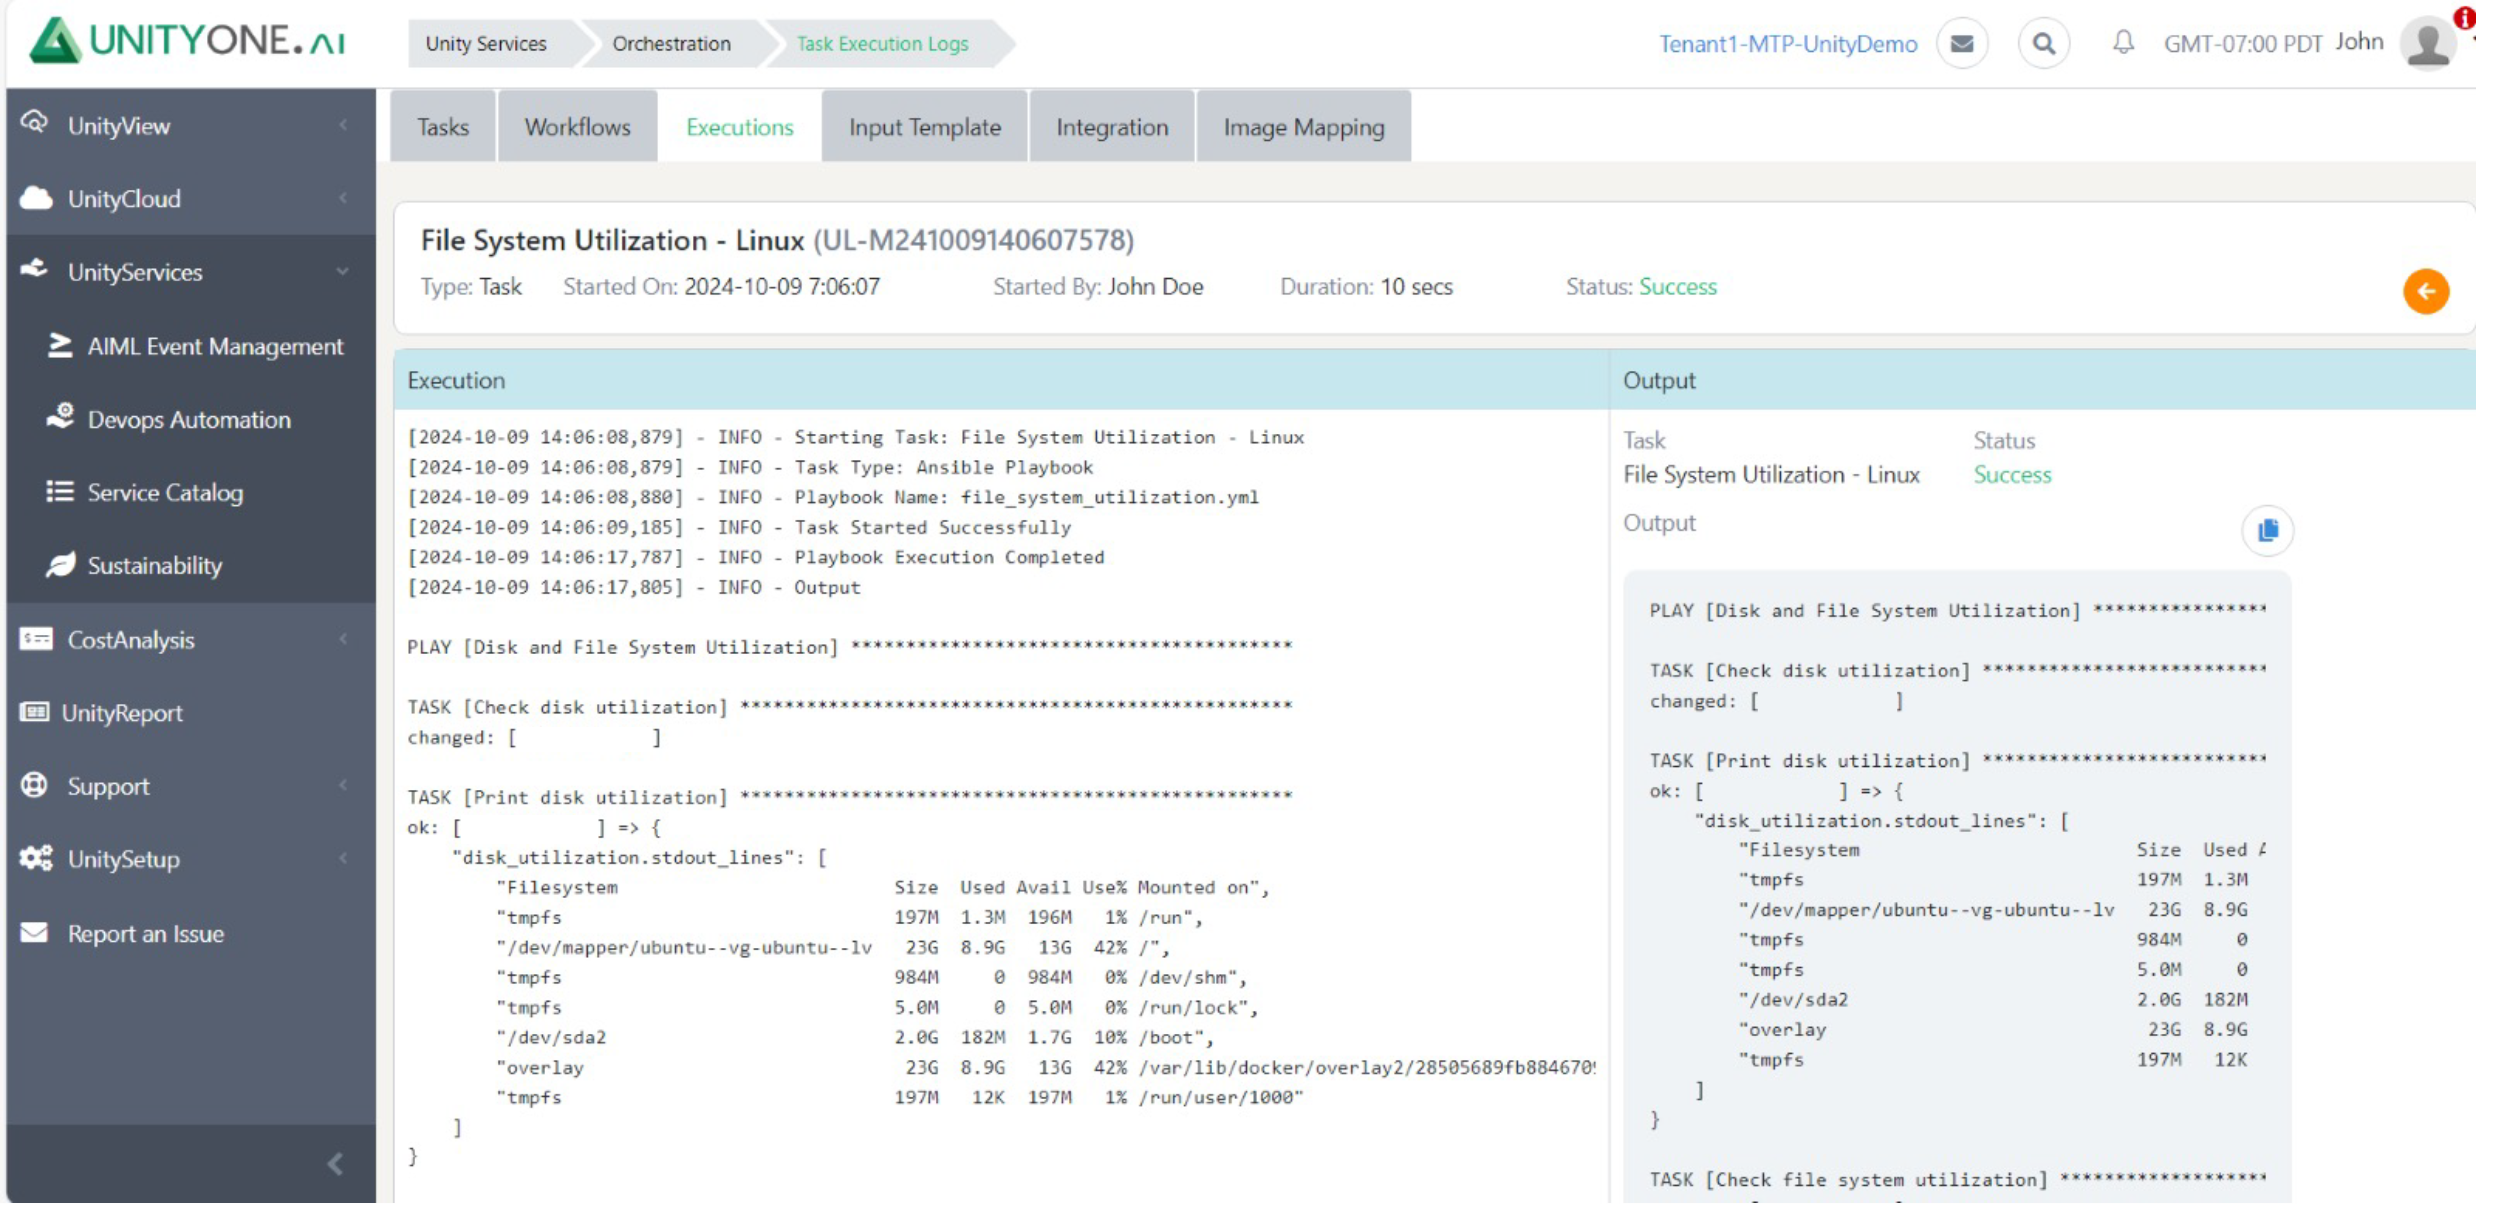Click the red alert badge icon
This screenshot has height=1227, width=2500.
point(2464,18)
